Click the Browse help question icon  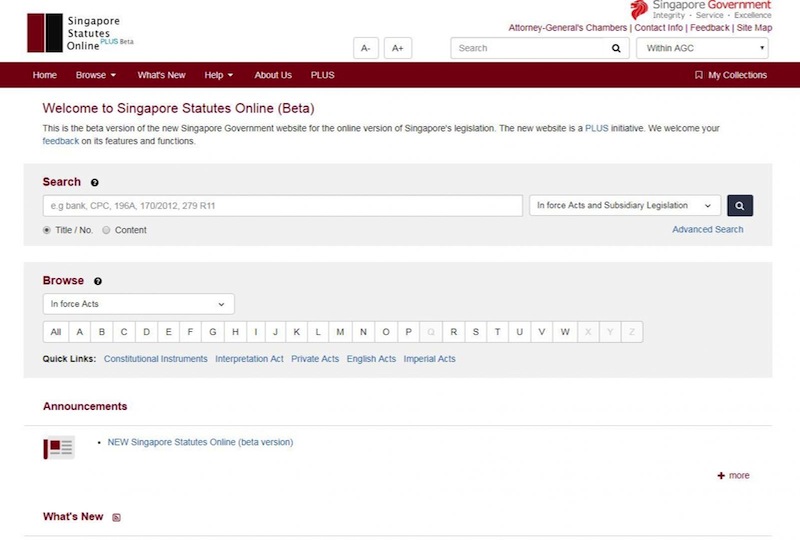click(97, 281)
